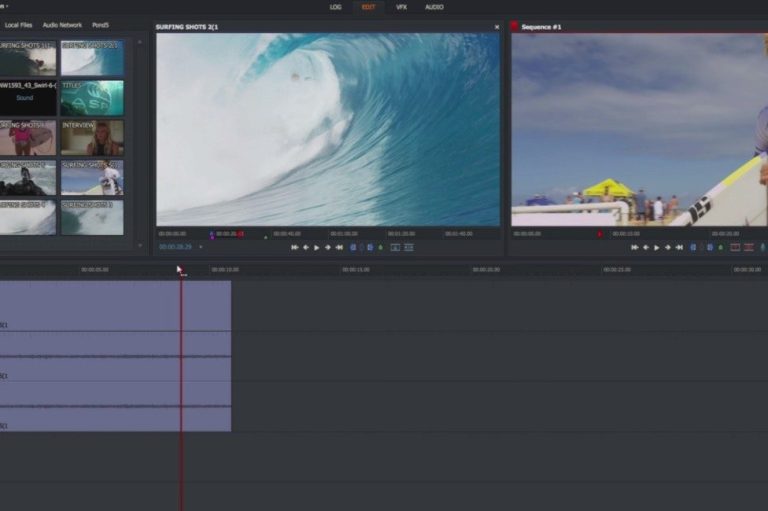Select the surfer holding board thumbnail

tap(92, 178)
